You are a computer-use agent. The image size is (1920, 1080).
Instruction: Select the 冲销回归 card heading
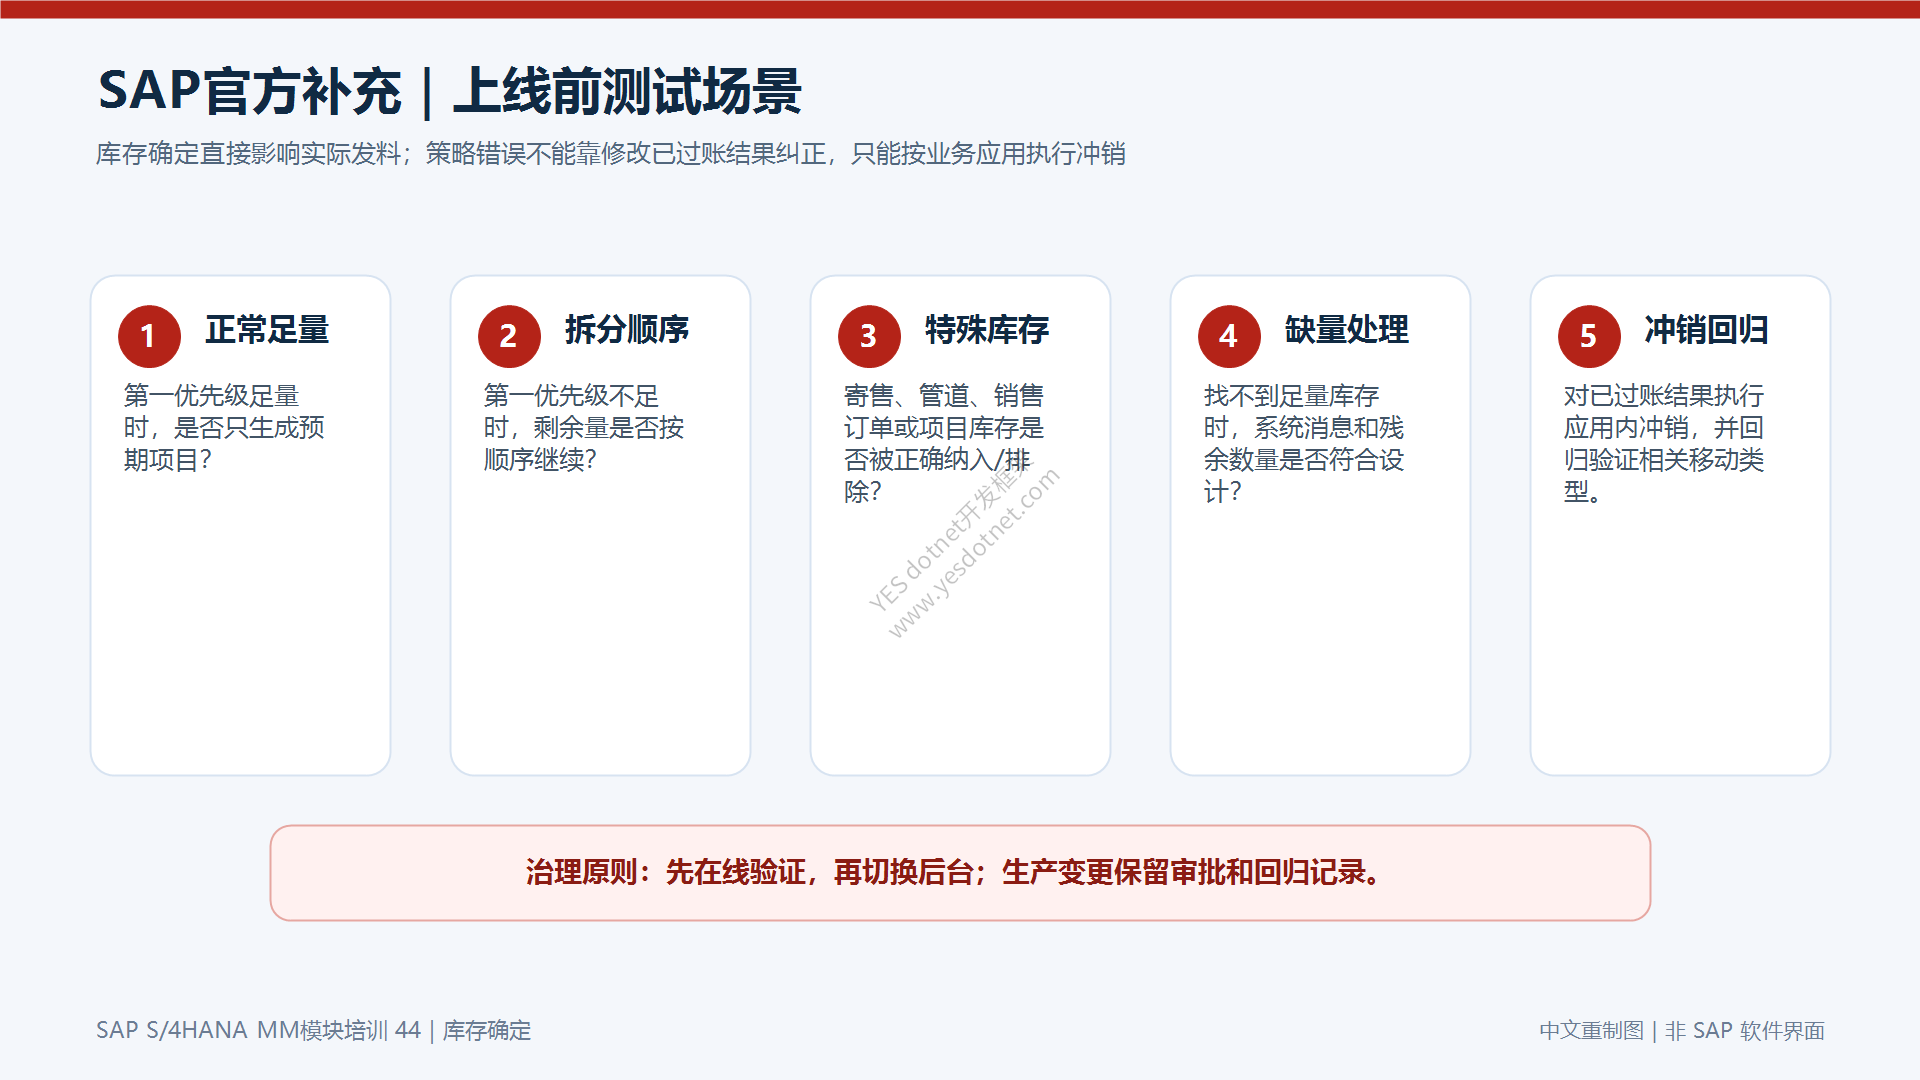point(1707,330)
